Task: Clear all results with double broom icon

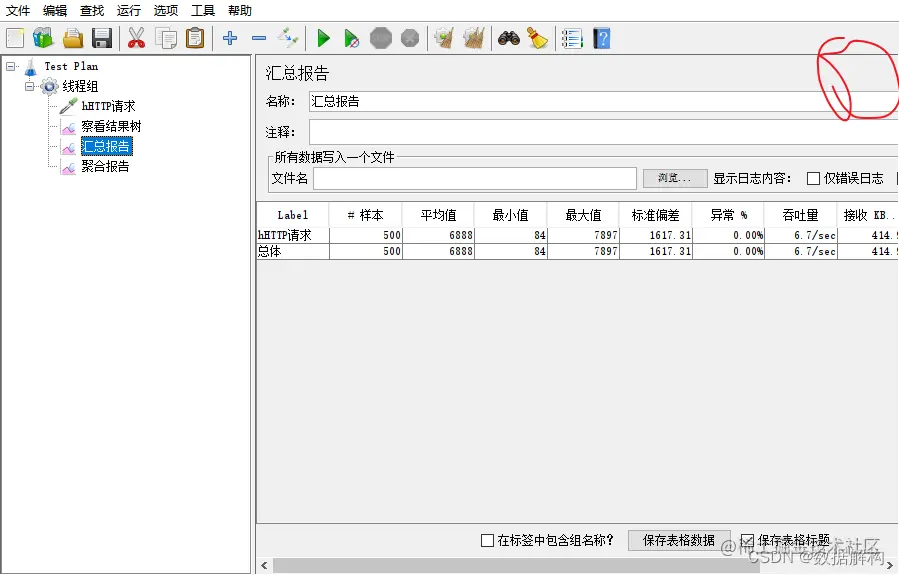Action: tap(474, 38)
